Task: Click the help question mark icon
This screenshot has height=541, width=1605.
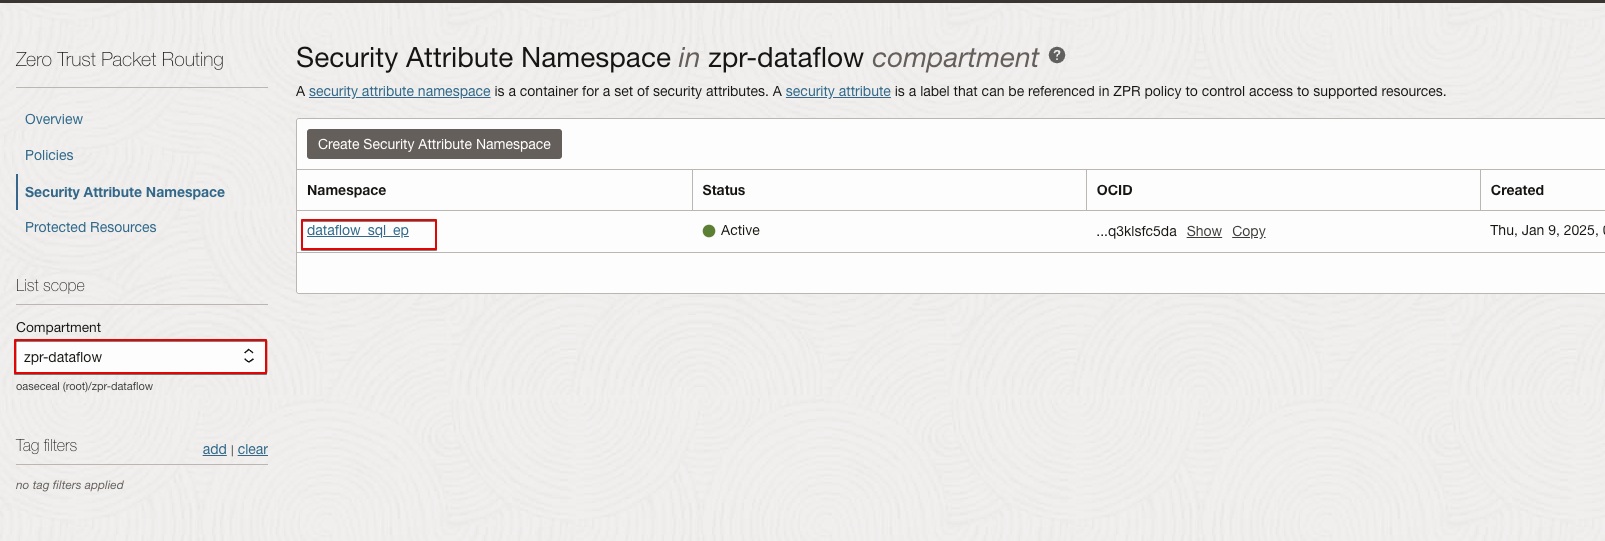Action: (1057, 56)
